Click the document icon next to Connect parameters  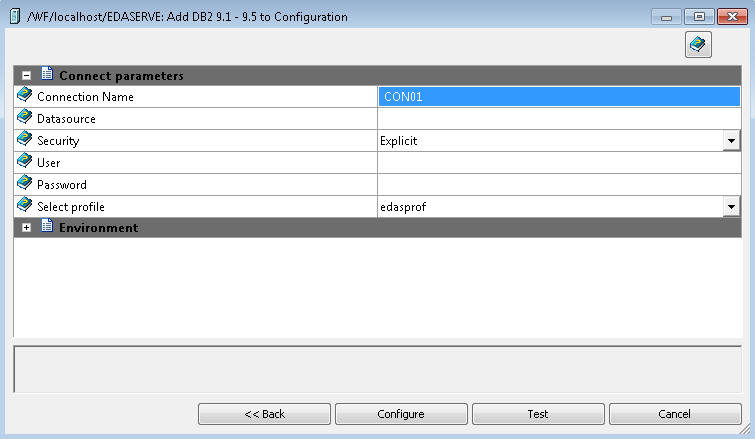click(x=47, y=74)
